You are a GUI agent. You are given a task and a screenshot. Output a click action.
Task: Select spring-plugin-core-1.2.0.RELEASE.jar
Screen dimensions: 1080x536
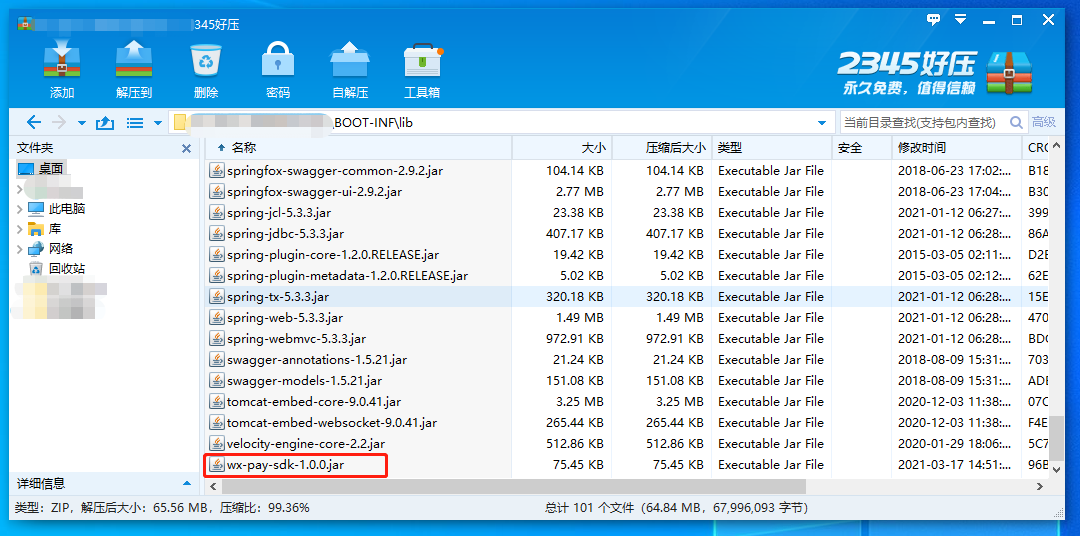333,254
